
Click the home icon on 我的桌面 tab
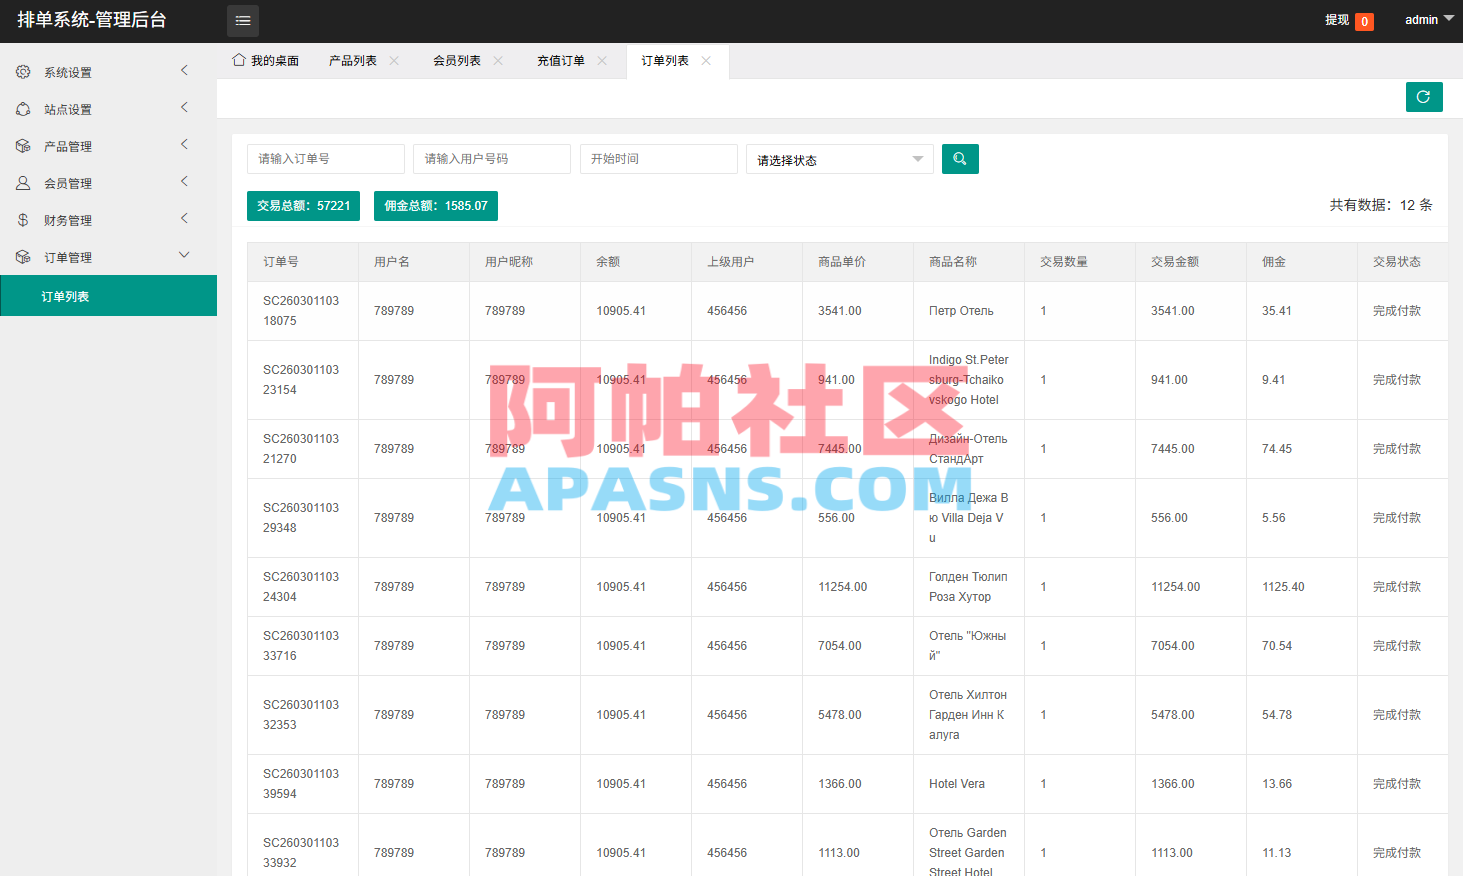click(239, 60)
